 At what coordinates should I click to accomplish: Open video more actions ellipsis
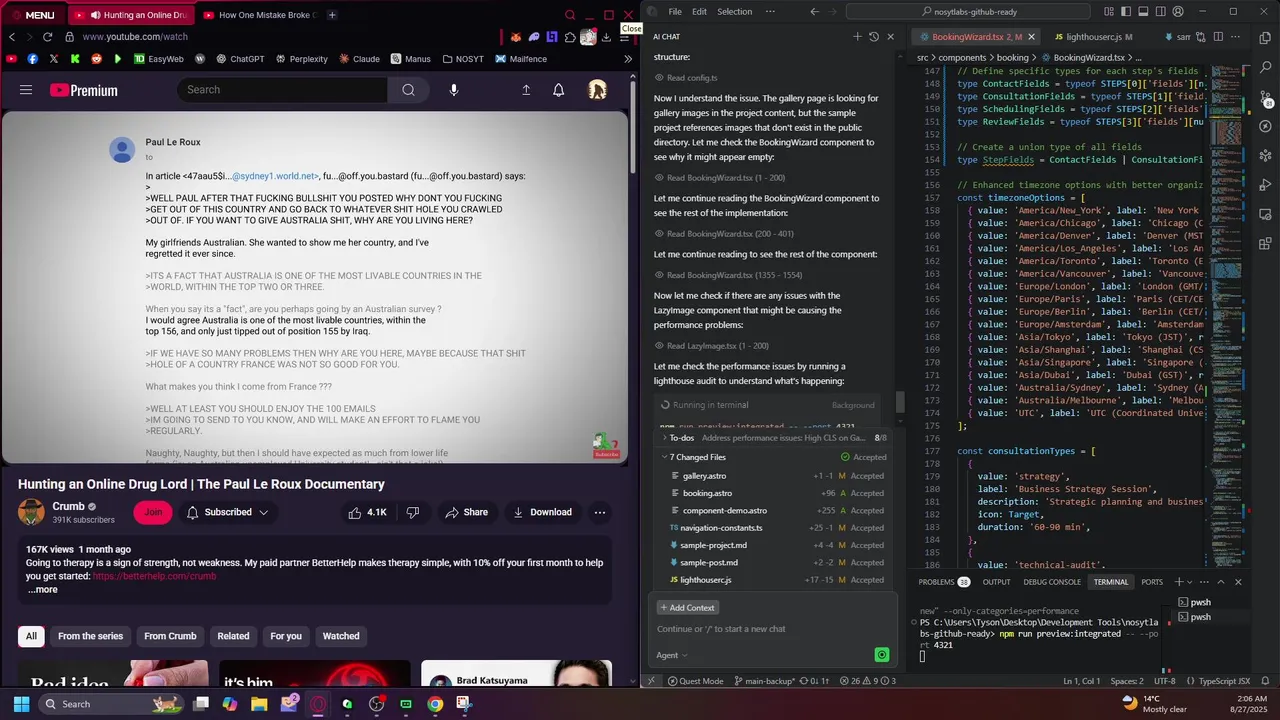[x=600, y=512]
